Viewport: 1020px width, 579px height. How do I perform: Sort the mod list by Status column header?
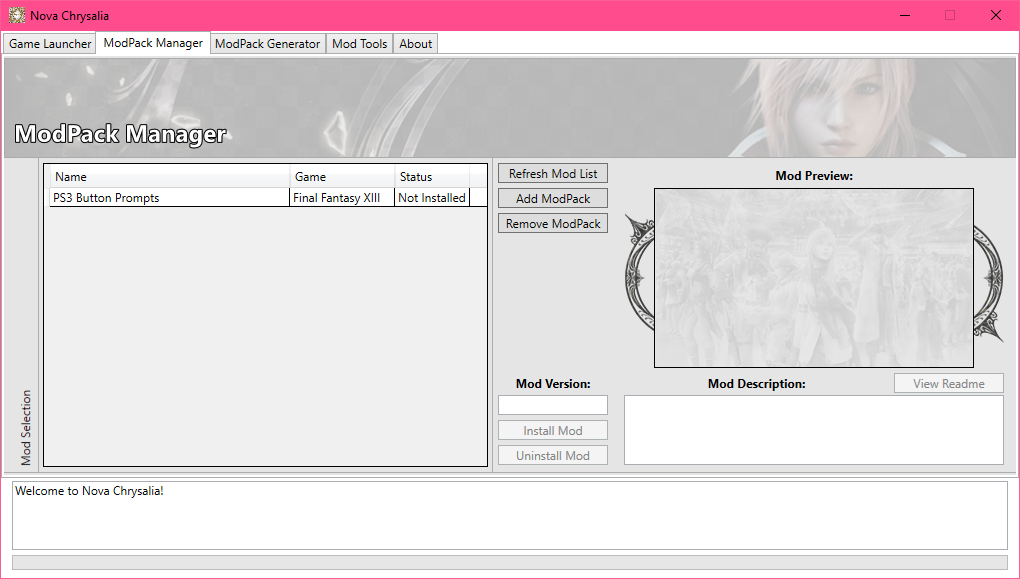[432, 176]
